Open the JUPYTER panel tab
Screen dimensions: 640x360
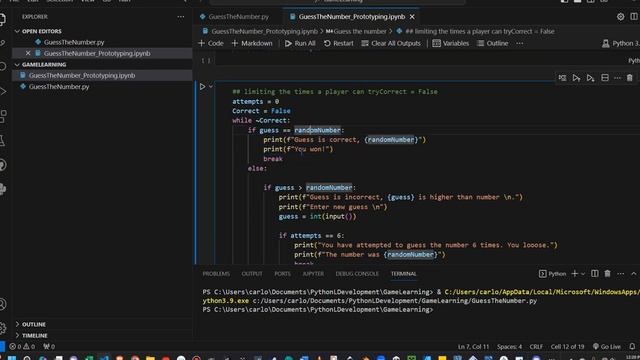(313, 274)
